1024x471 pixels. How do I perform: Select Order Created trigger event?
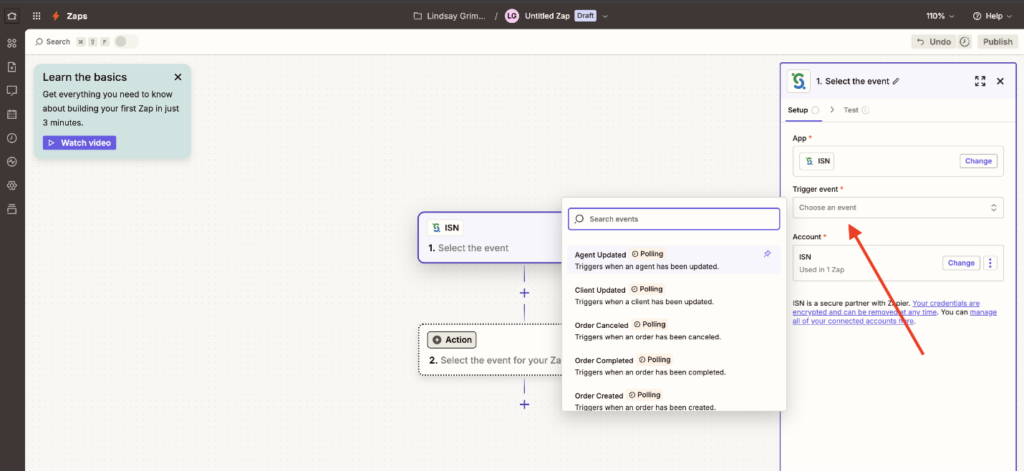point(673,400)
